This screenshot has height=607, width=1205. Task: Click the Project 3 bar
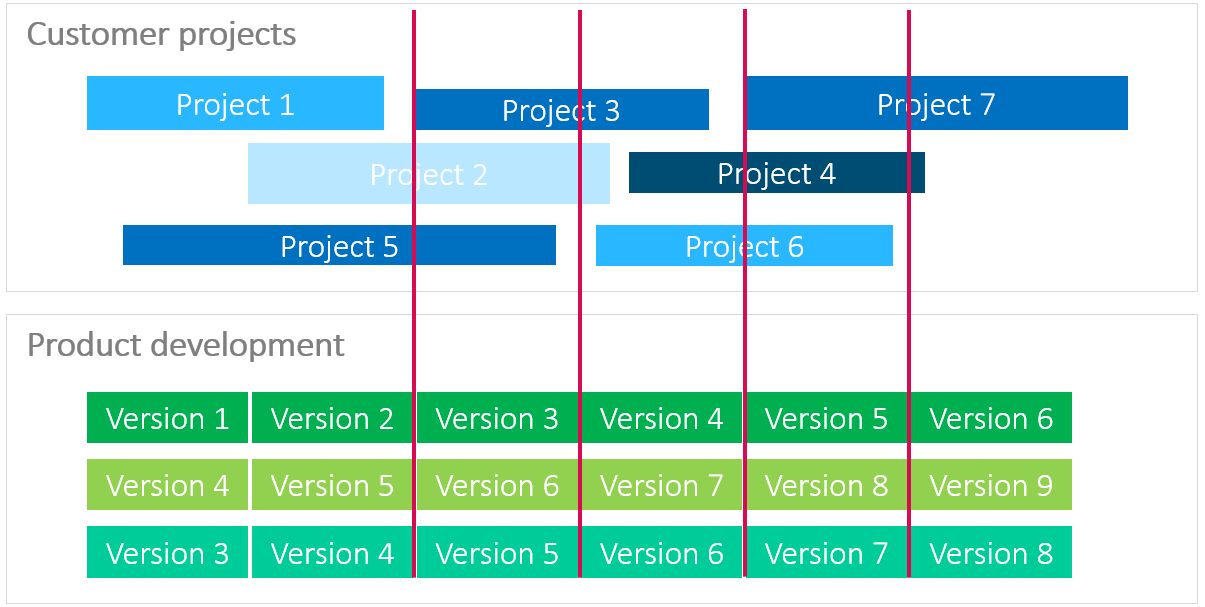pyautogui.click(x=561, y=110)
